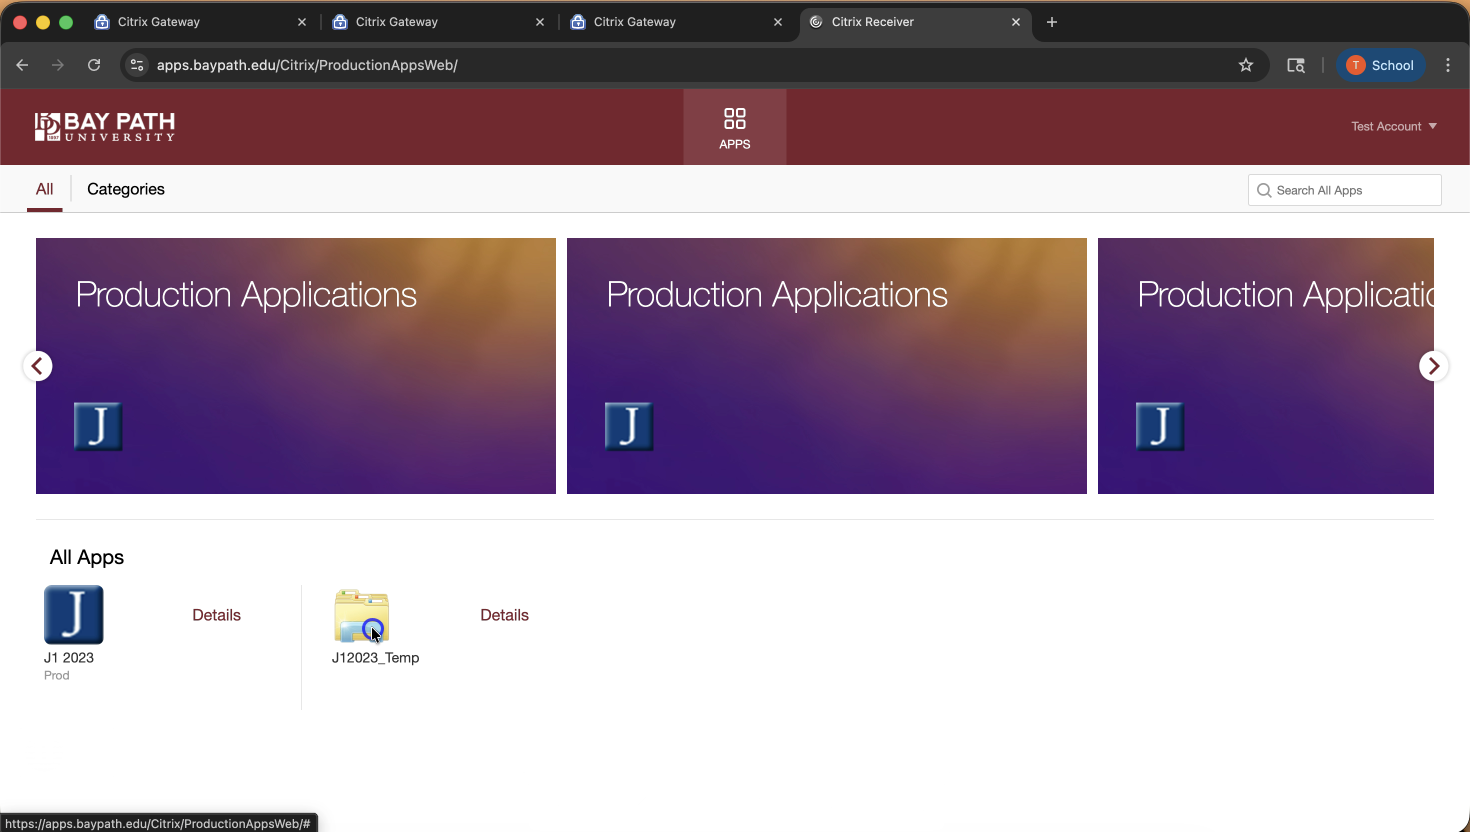Open Details link for J1 2023
This screenshot has width=1470, height=832.
tap(216, 615)
